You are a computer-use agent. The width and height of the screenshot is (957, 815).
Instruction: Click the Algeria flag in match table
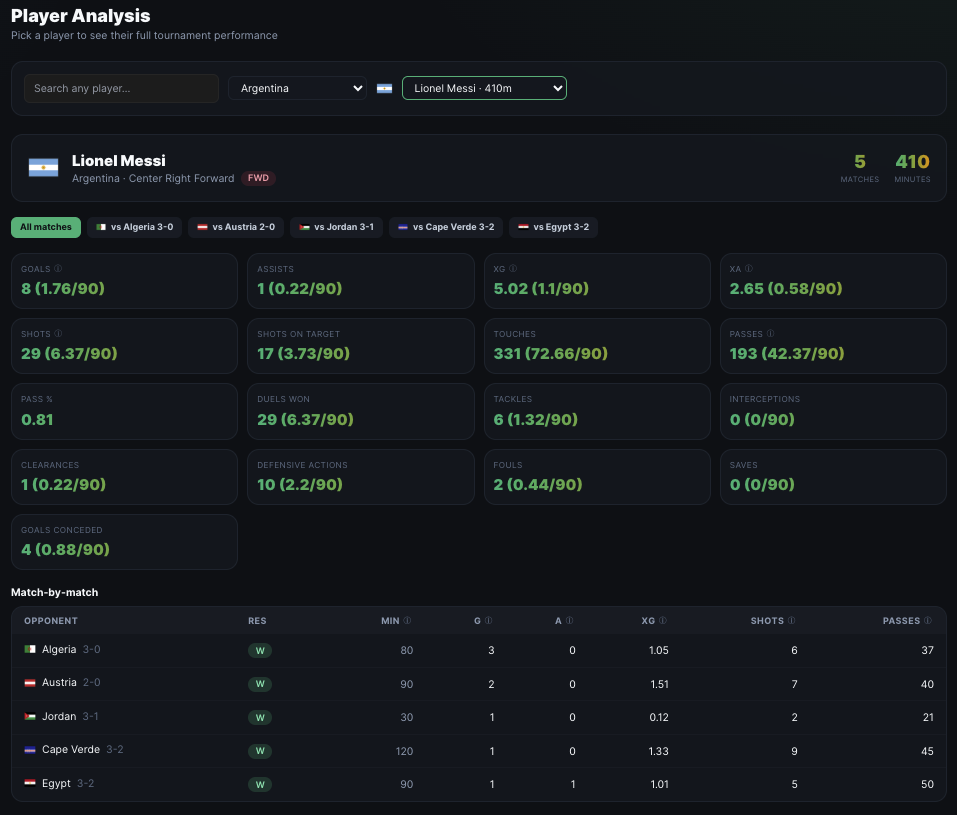[x=30, y=649]
